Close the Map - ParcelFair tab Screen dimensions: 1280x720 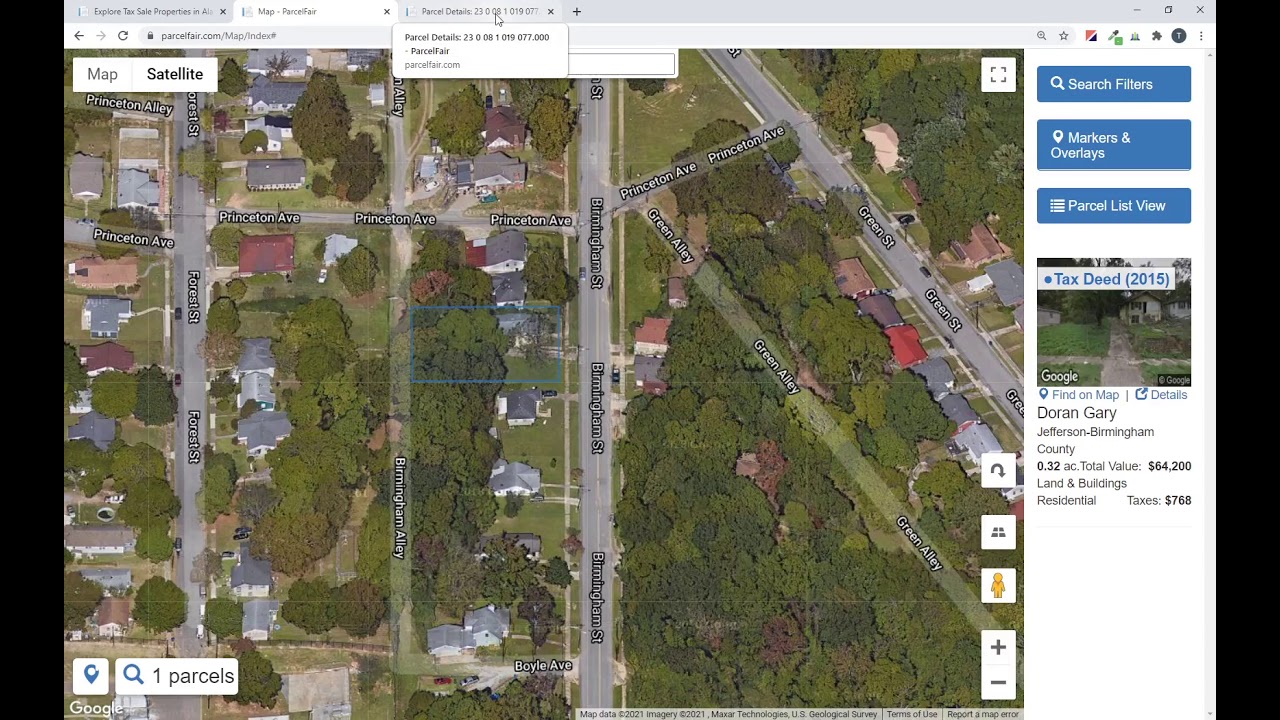(x=387, y=12)
